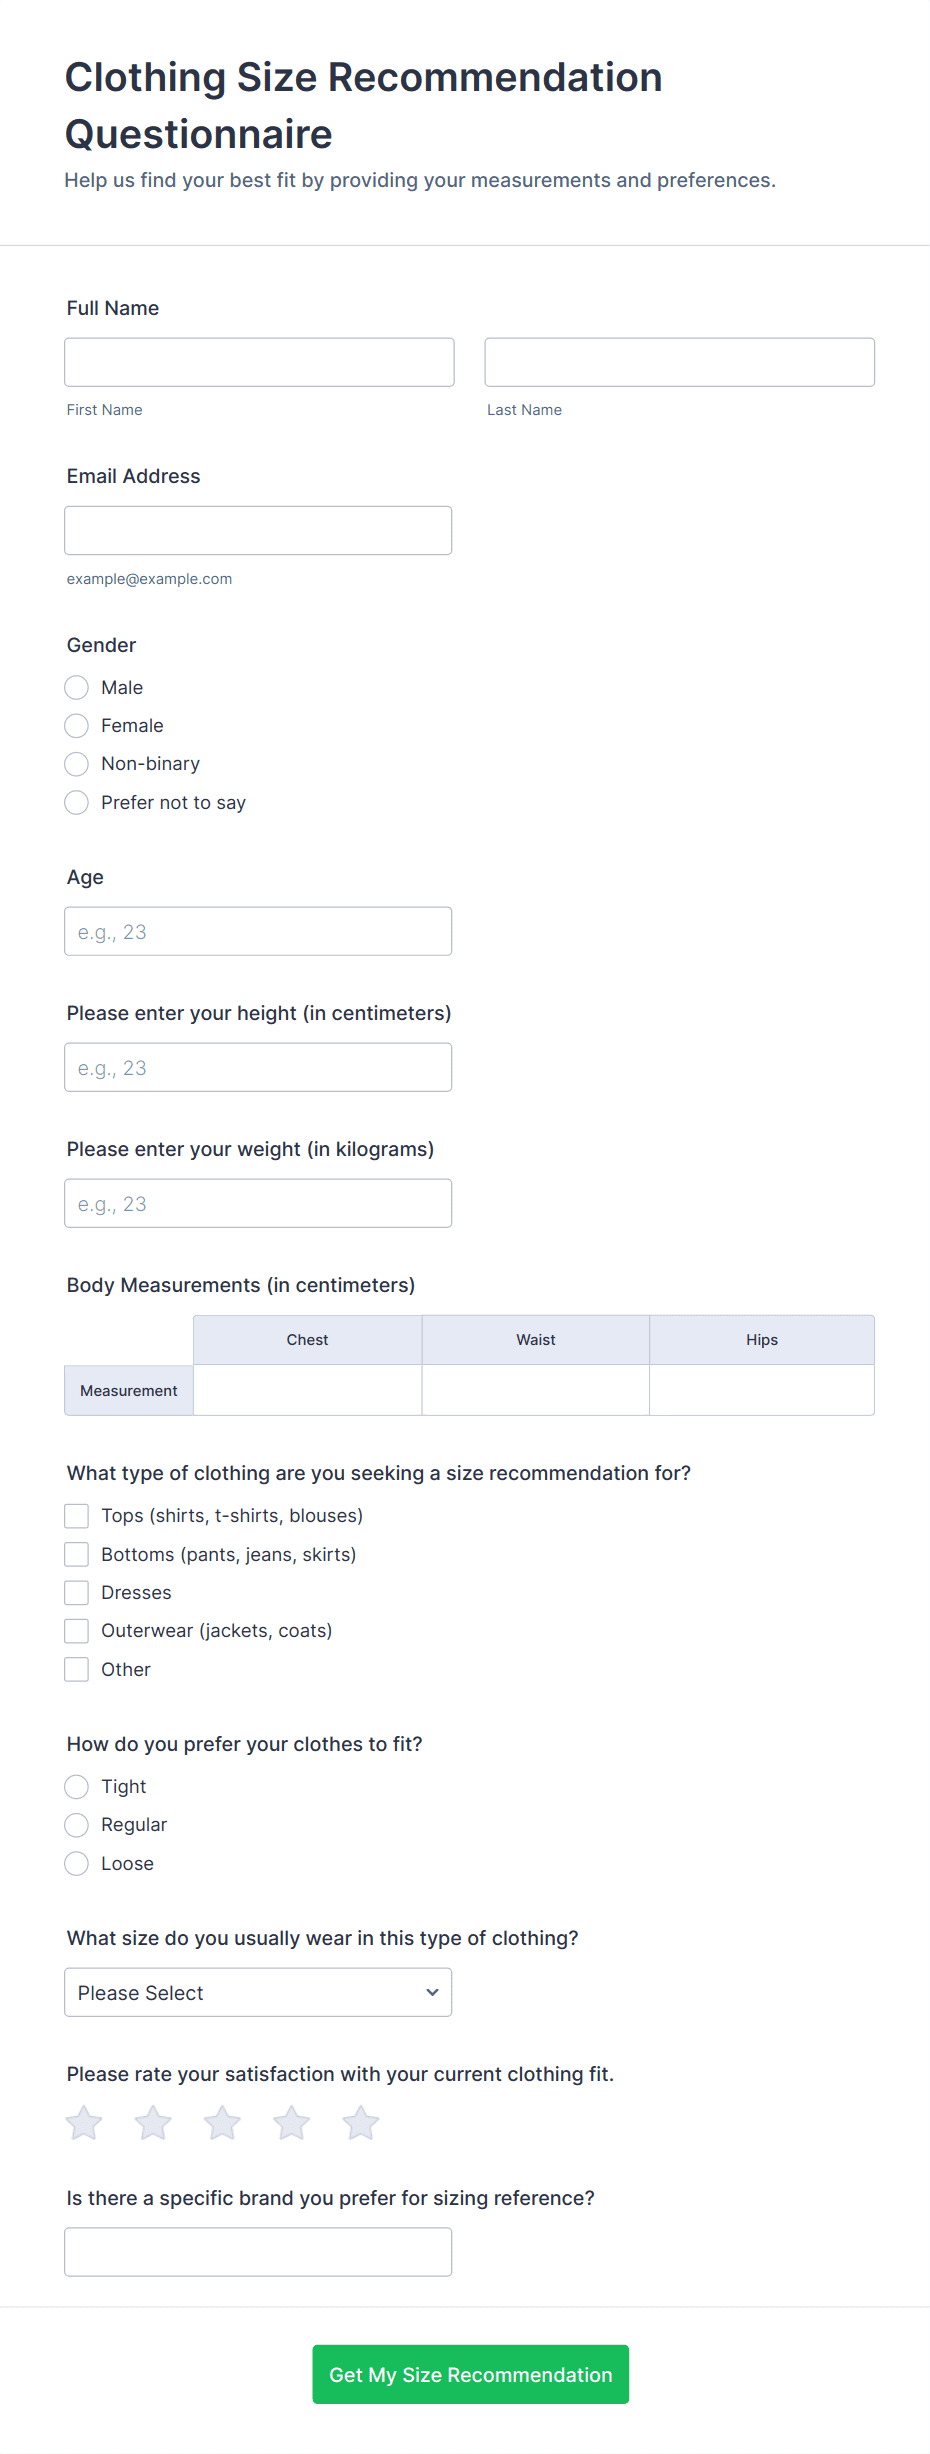
Task: Rate satisfaction with the first star
Action: point(84,2123)
